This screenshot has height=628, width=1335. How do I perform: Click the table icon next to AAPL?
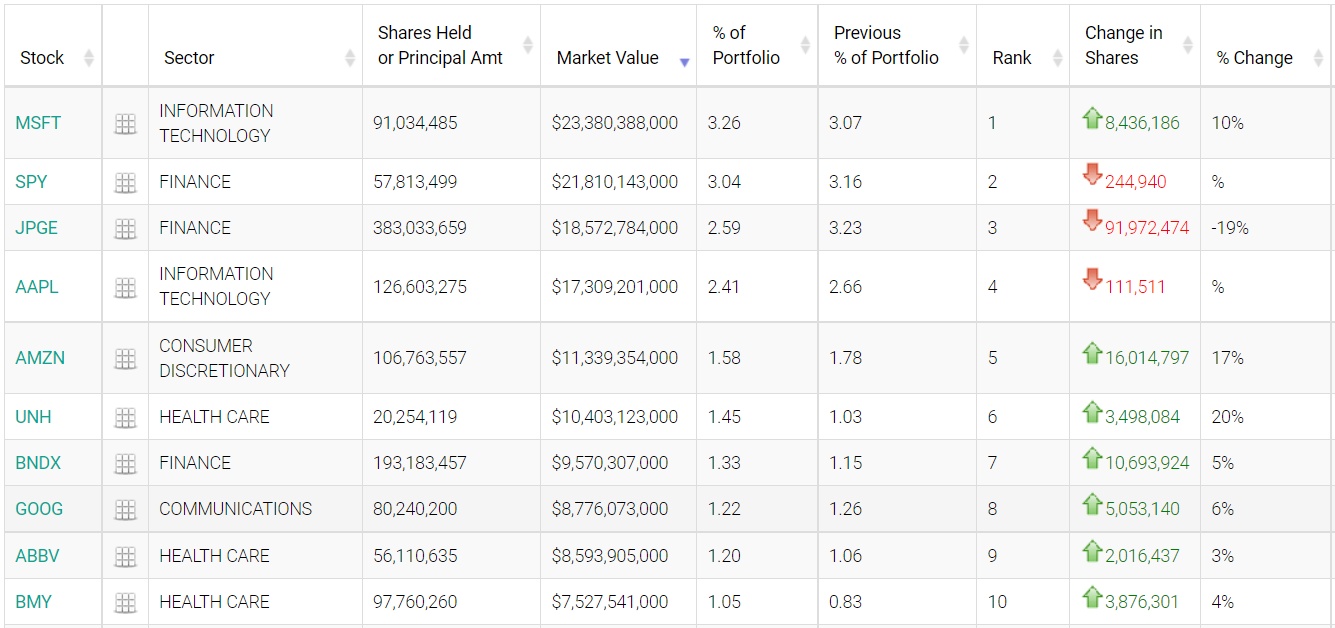pos(125,288)
